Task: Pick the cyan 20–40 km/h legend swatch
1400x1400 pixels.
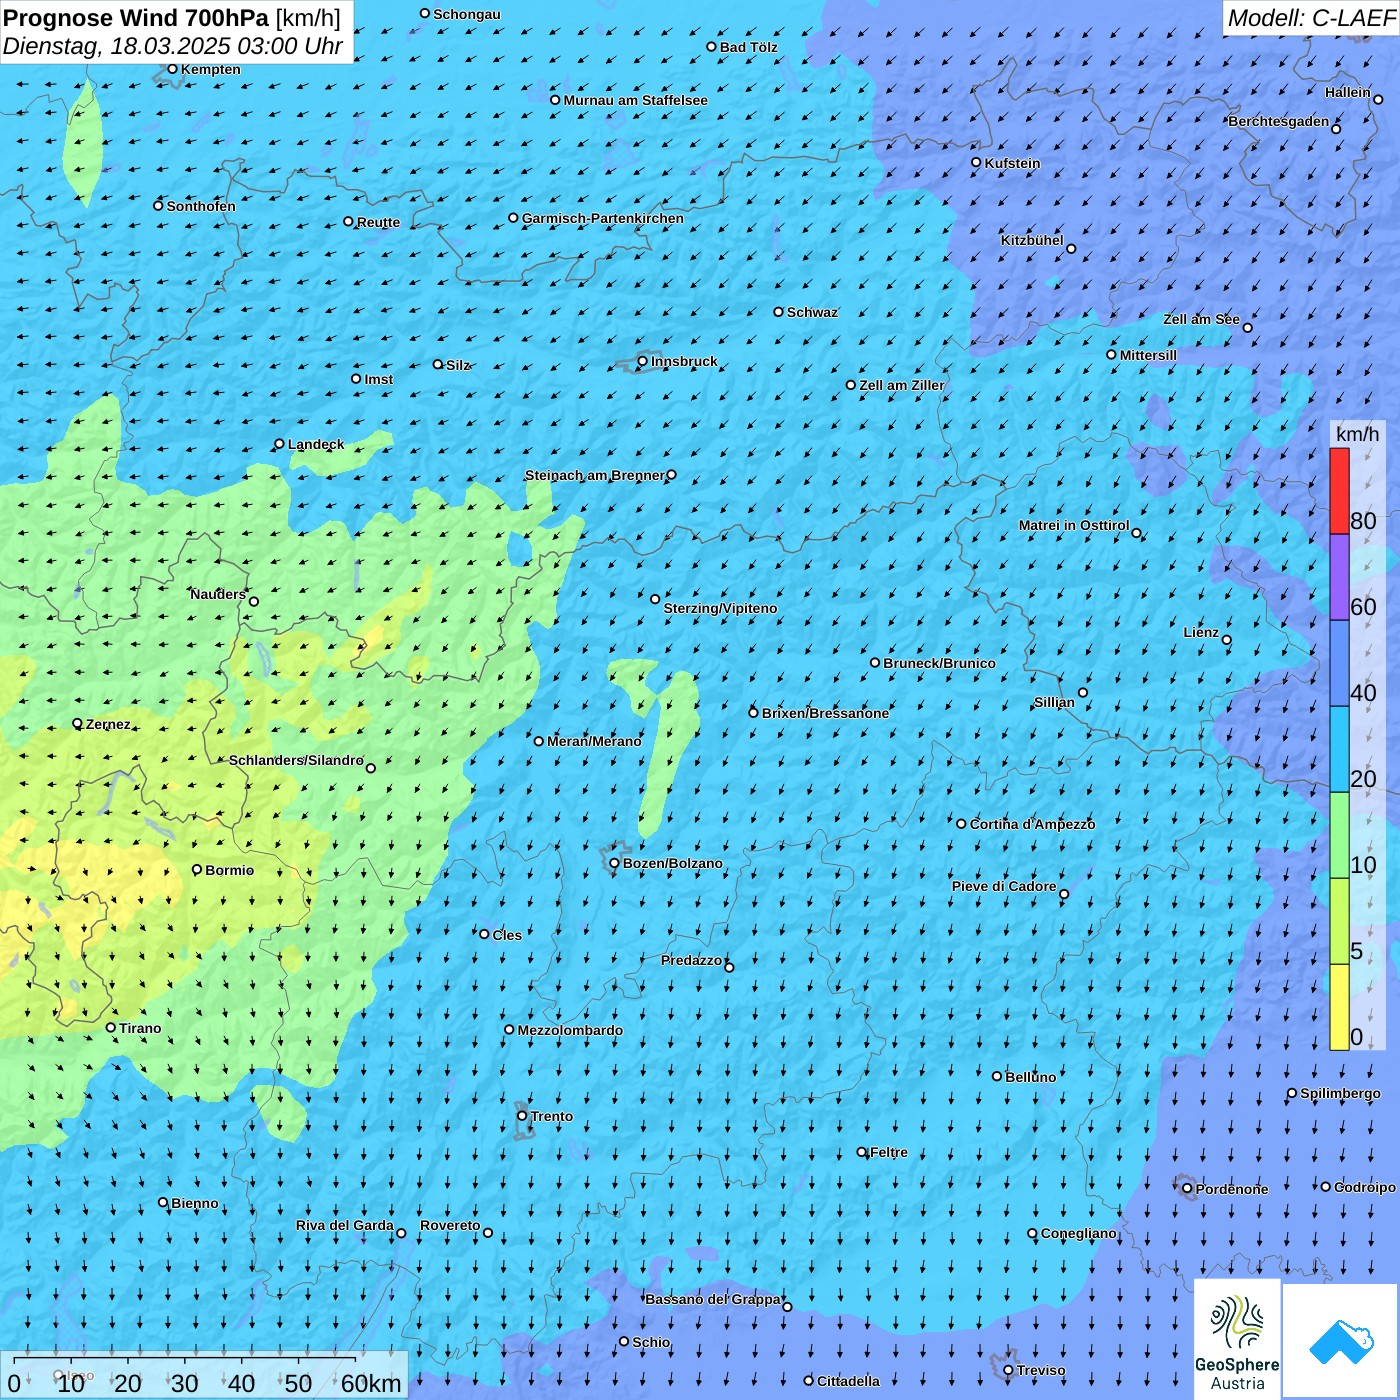Action: (1339, 750)
